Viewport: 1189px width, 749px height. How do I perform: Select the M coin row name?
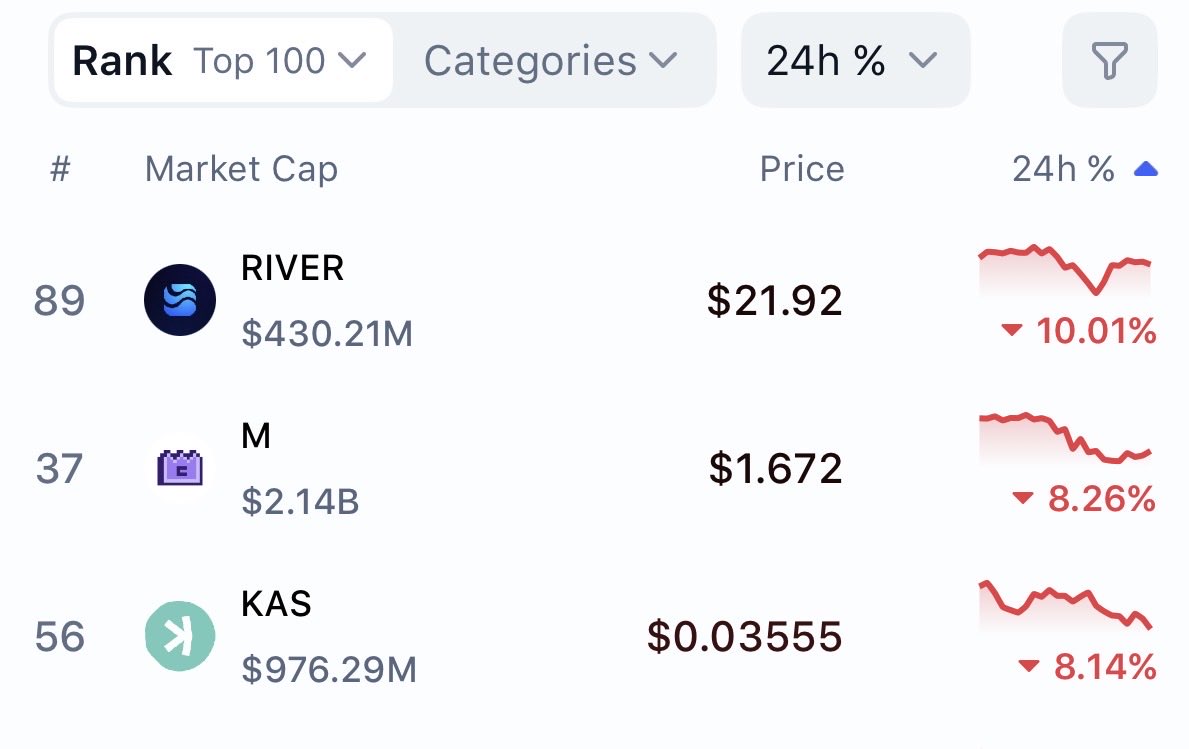click(256, 436)
